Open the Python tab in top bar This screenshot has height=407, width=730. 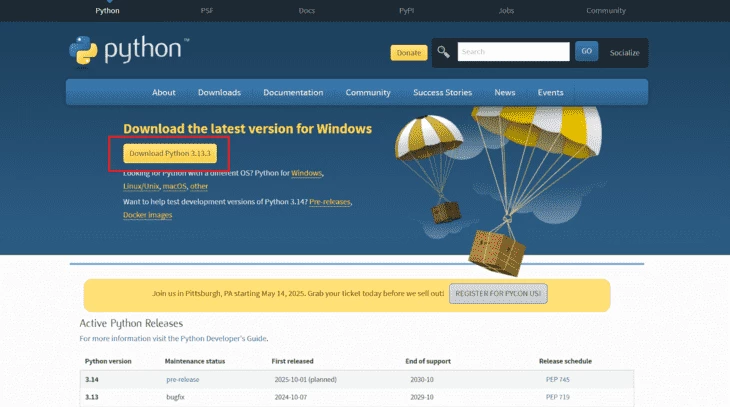tap(108, 10)
